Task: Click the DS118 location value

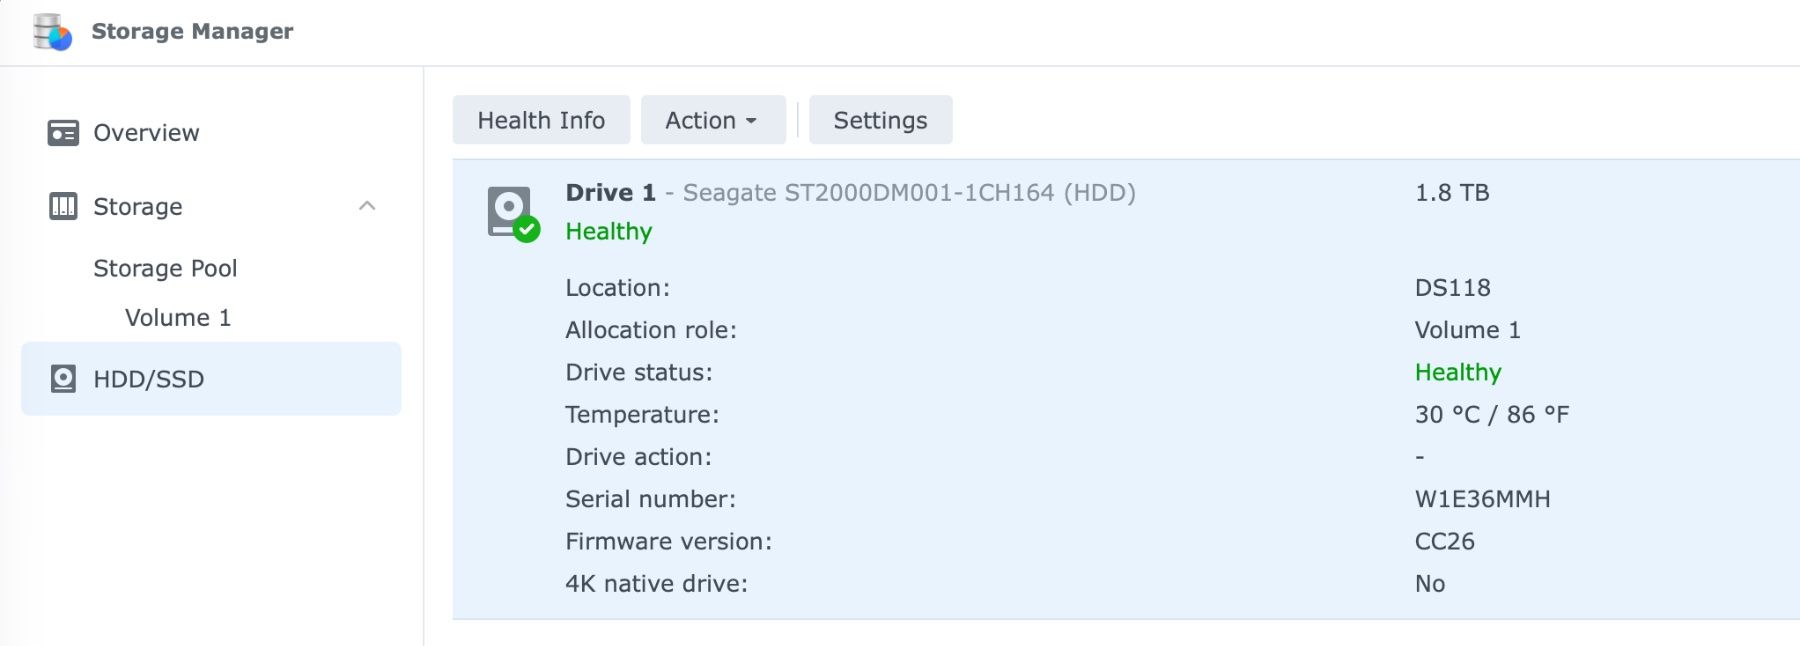Action: click(1453, 288)
